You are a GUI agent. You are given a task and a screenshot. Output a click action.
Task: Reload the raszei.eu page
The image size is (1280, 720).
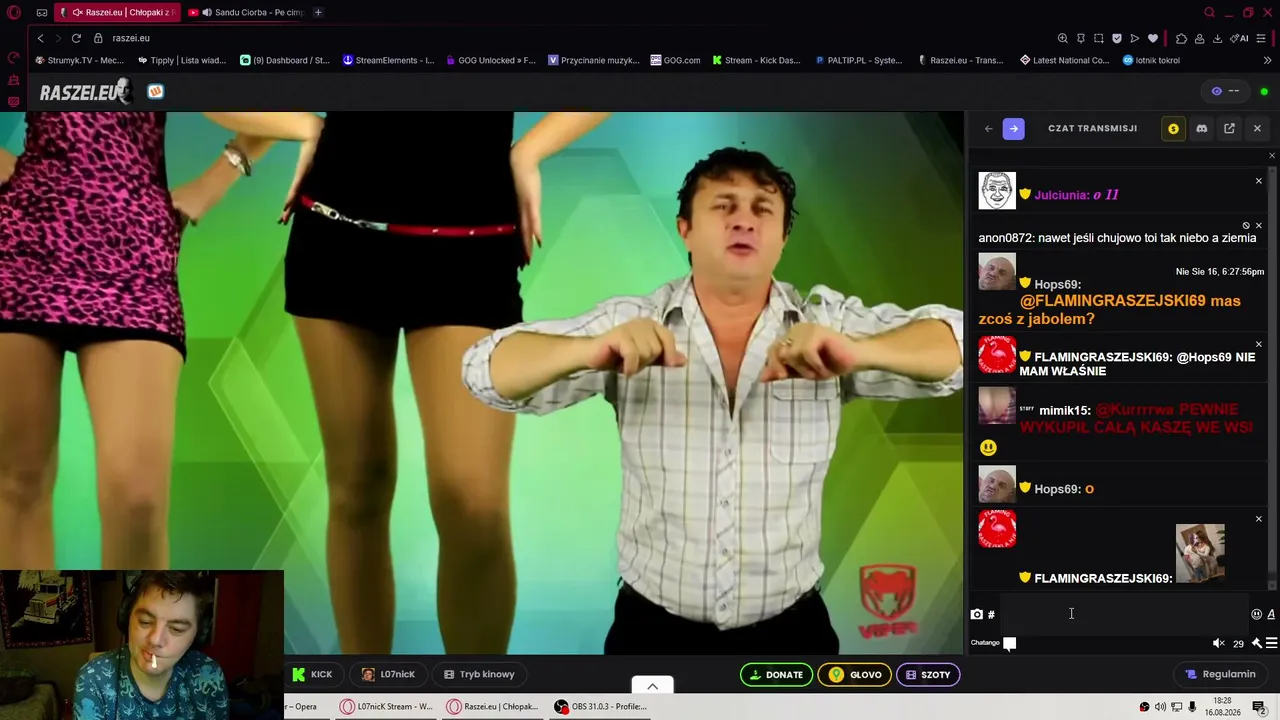(76, 38)
